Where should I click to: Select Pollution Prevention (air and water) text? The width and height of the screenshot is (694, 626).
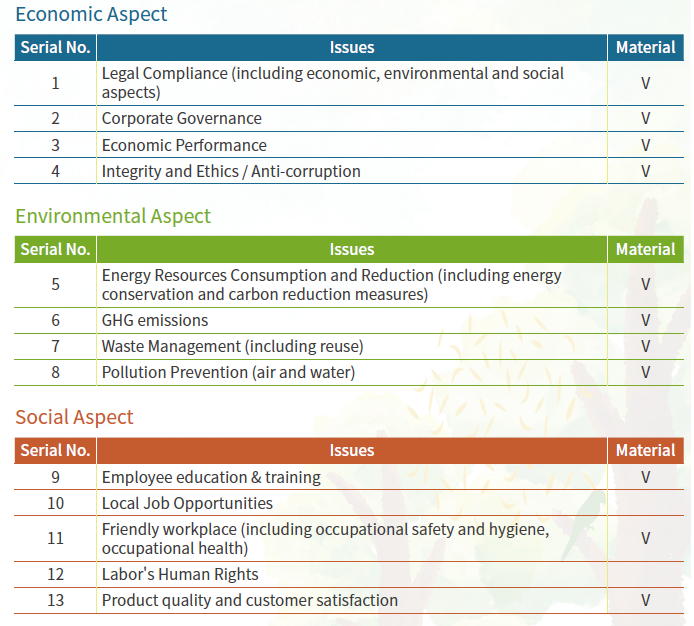(x=228, y=372)
